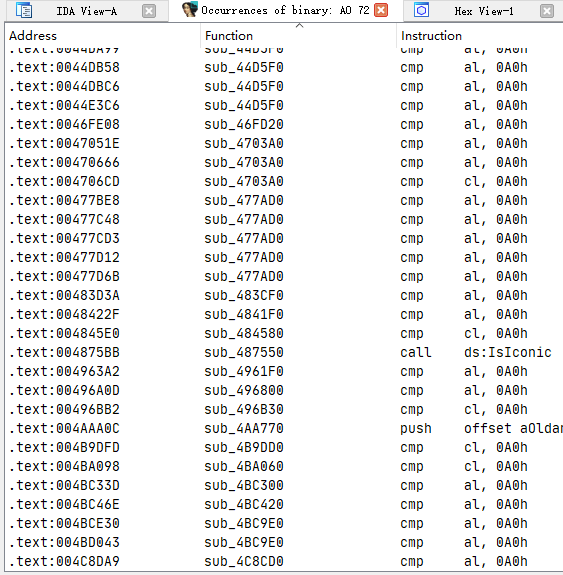
Task: Select row .text:00477C48
Action: click(284, 220)
